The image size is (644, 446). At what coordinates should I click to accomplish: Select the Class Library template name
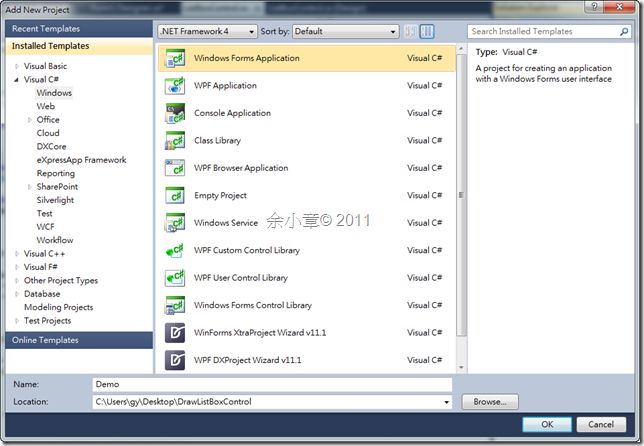[217, 141]
